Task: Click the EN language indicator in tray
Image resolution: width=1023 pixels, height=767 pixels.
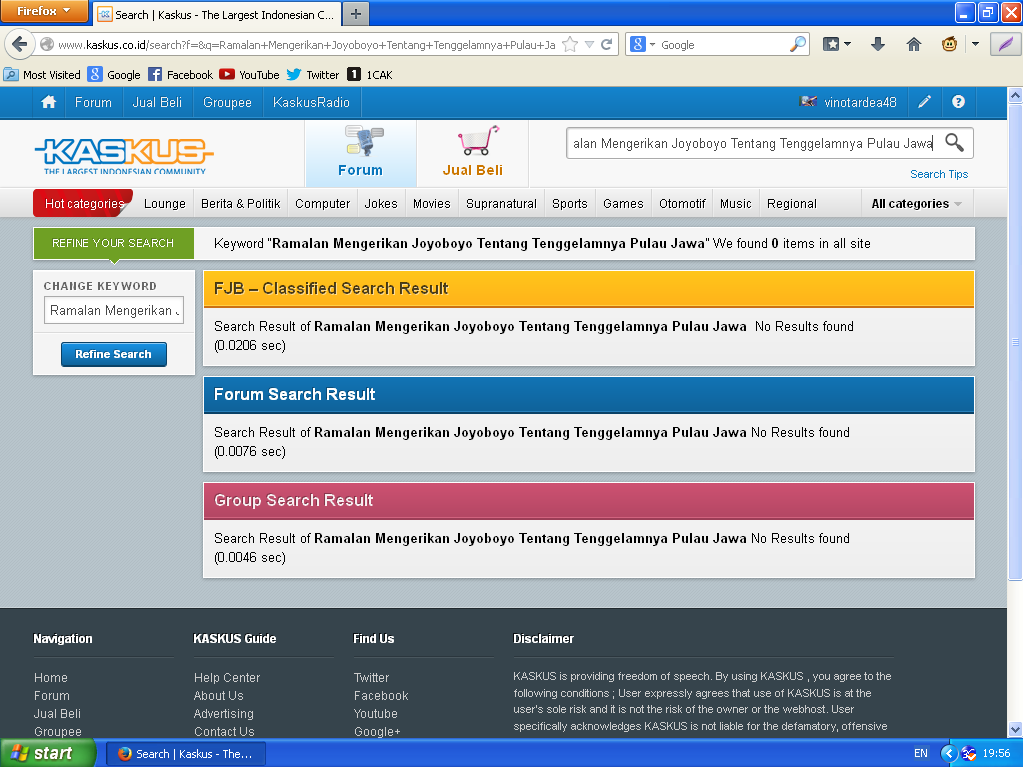Action: (921, 753)
